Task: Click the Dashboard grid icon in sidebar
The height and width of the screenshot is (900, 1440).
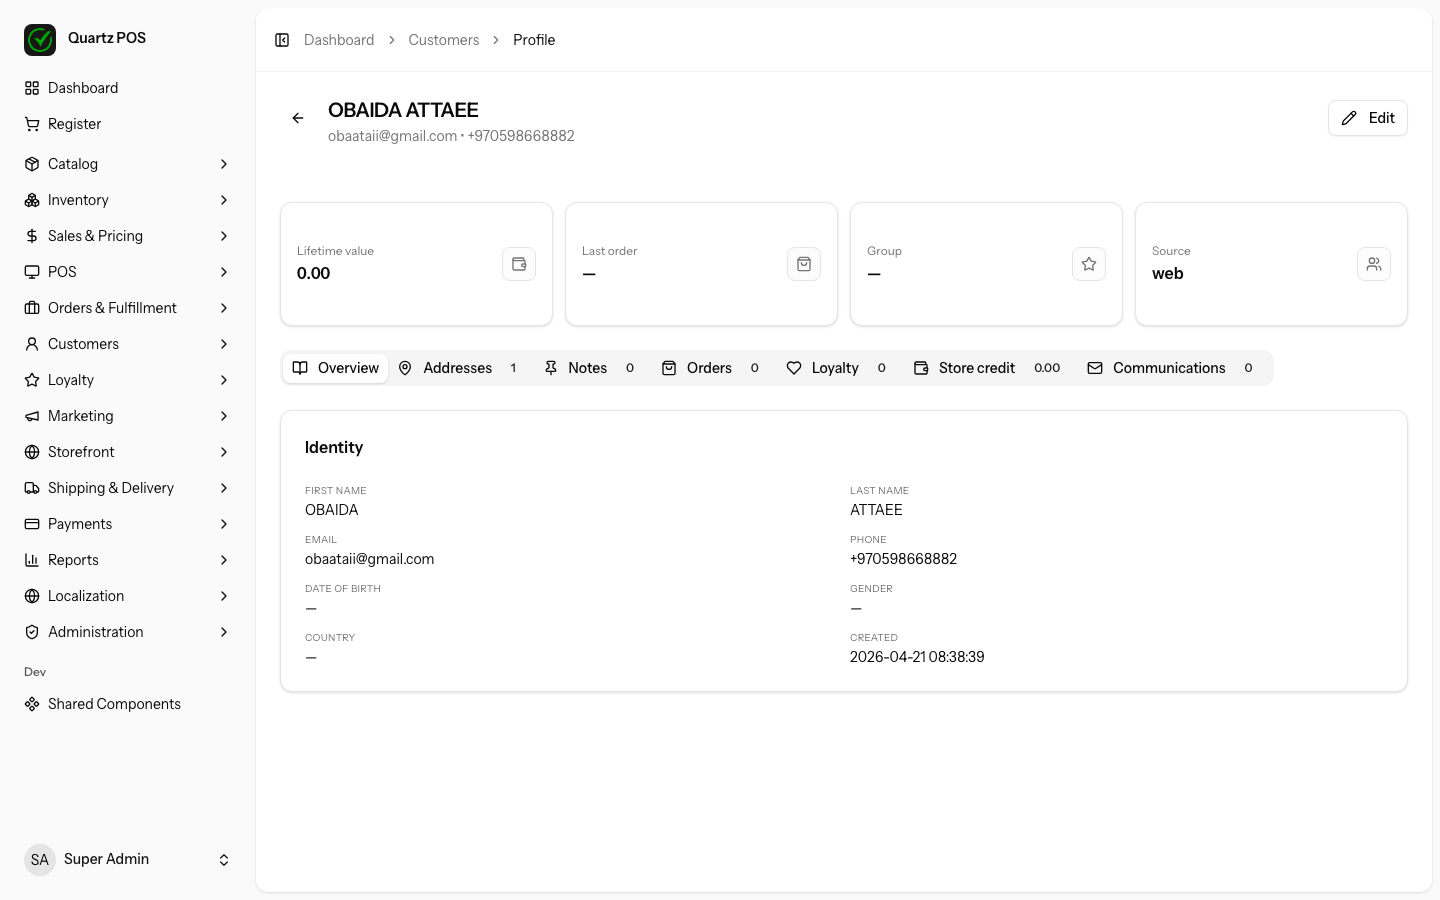Action: click(x=32, y=88)
